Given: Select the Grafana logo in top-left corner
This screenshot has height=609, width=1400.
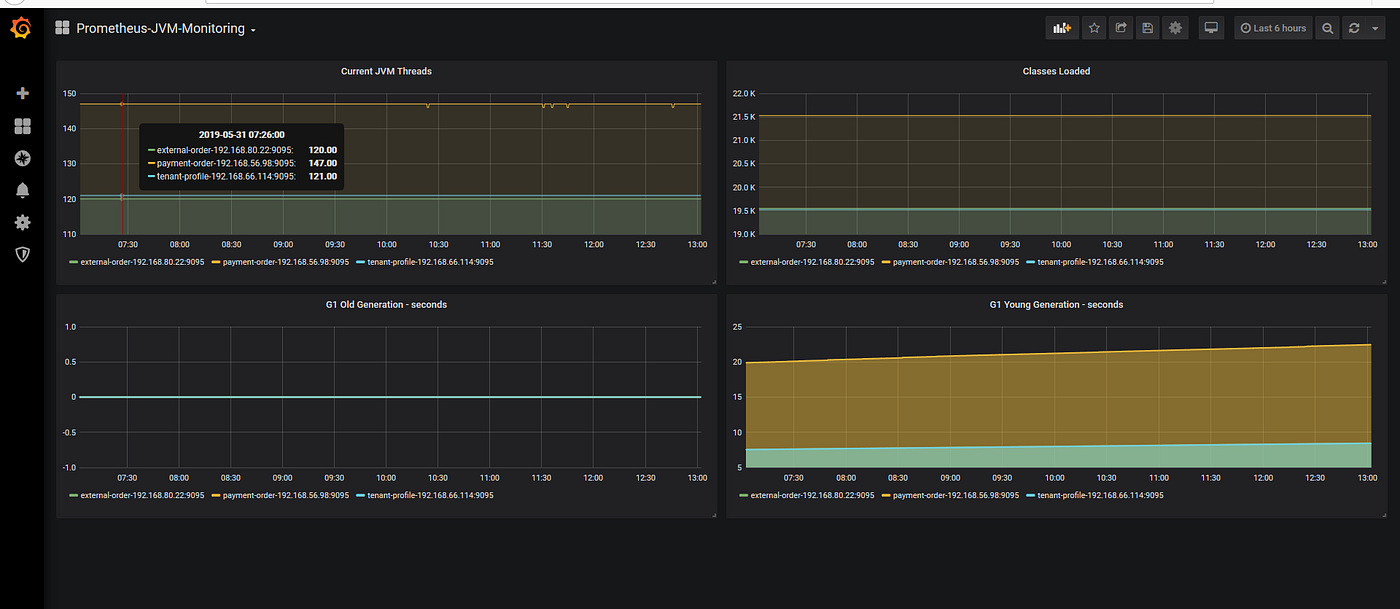Looking at the screenshot, I should pyautogui.click(x=20, y=27).
